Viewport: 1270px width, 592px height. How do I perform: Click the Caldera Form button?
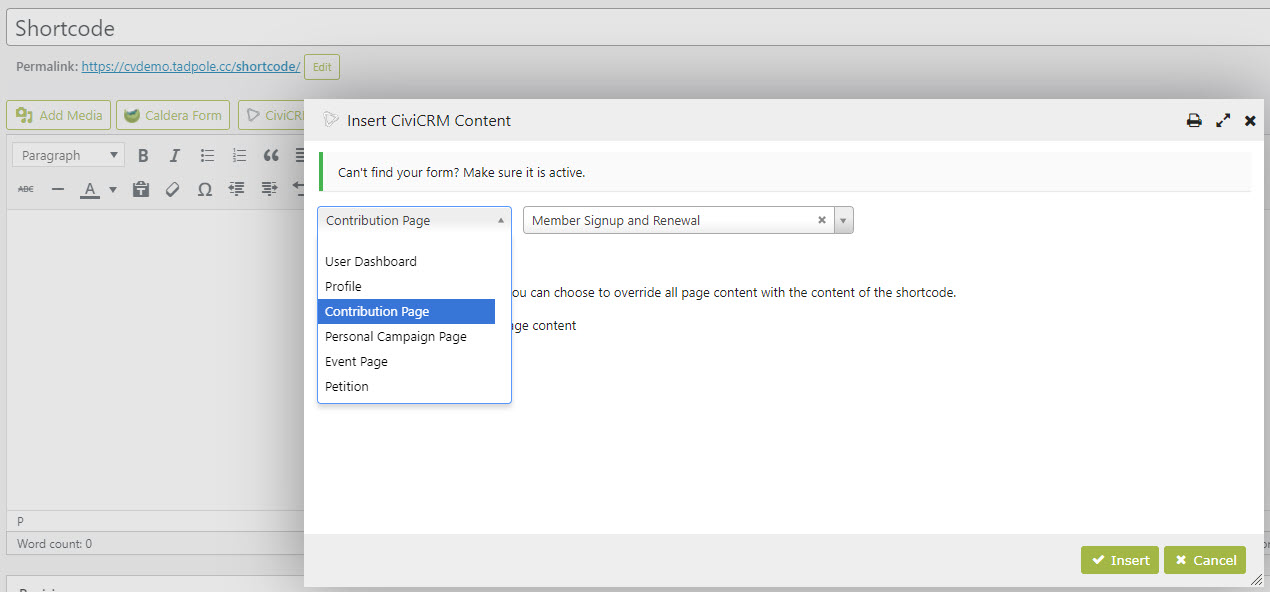[173, 115]
